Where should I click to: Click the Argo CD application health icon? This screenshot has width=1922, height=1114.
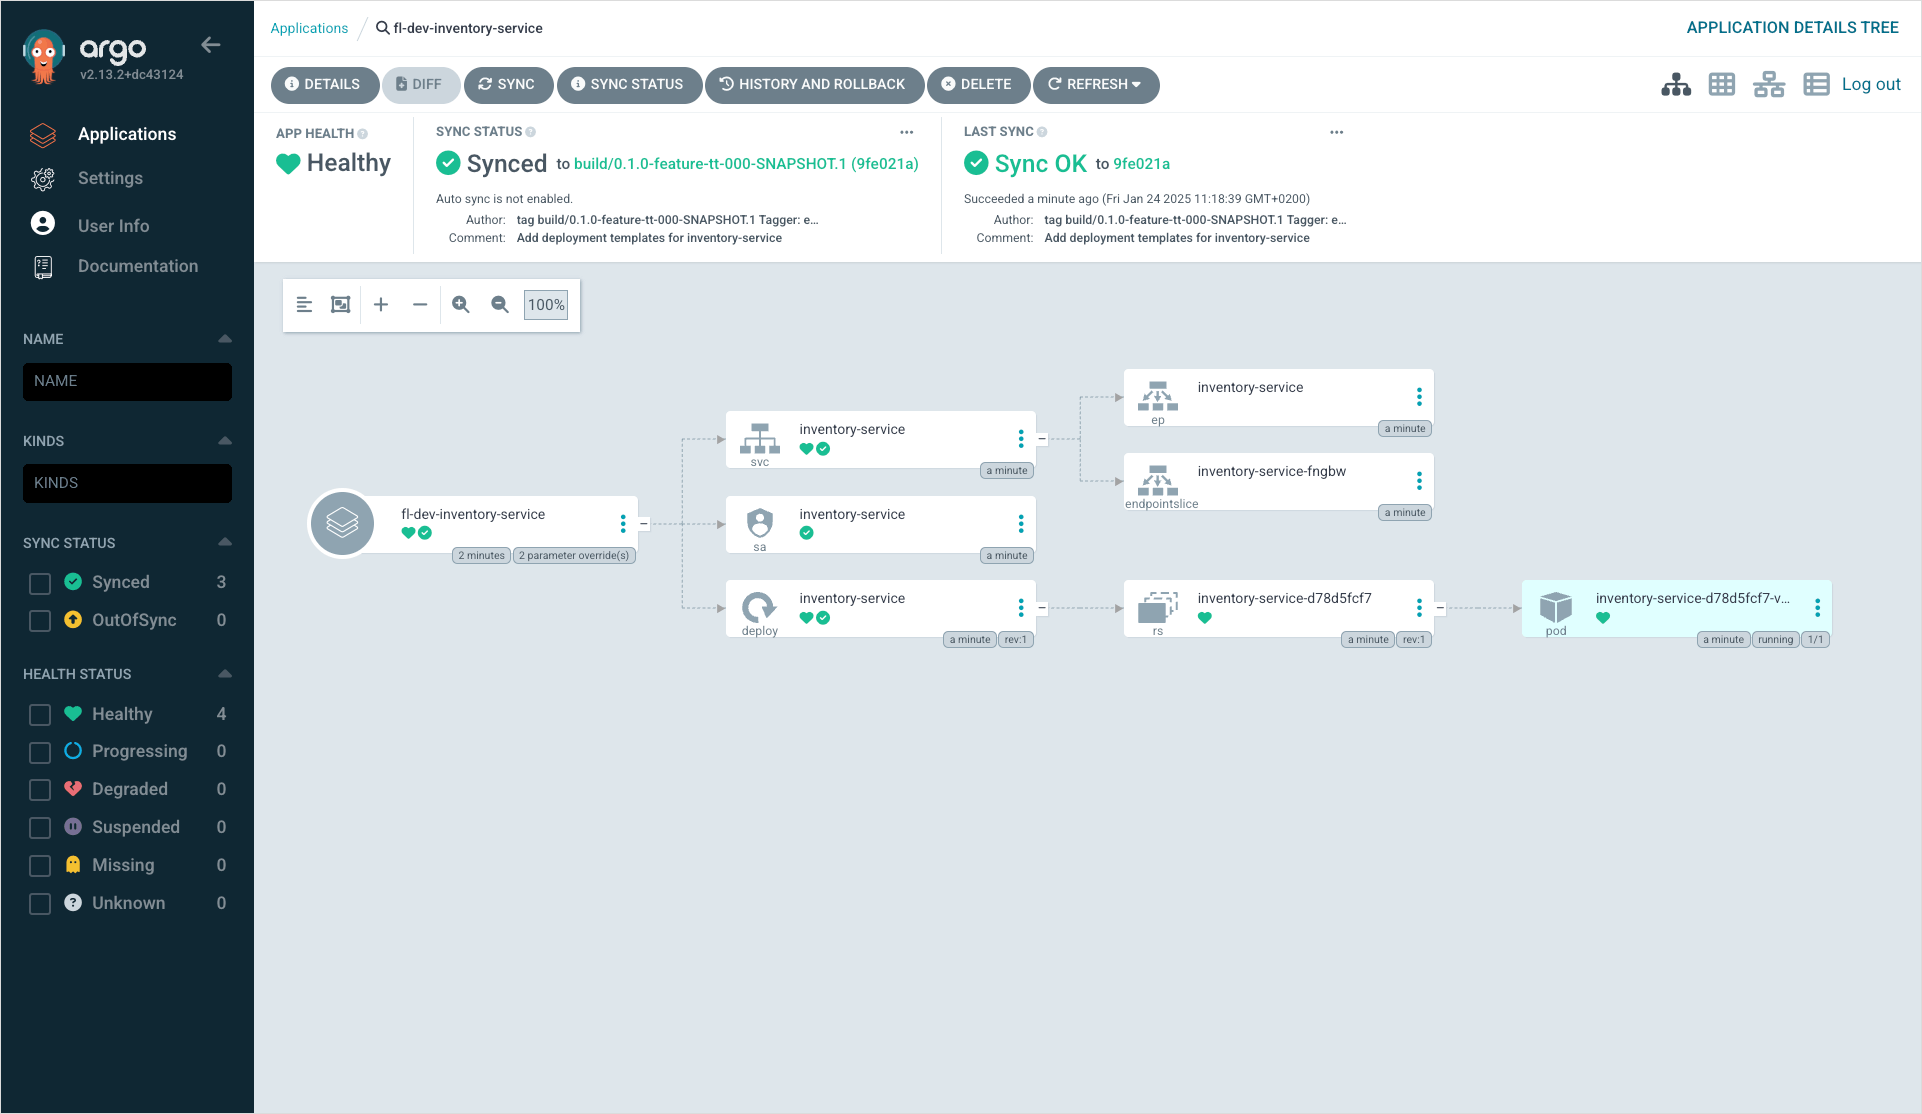pyautogui.click(x=288, y=162)
